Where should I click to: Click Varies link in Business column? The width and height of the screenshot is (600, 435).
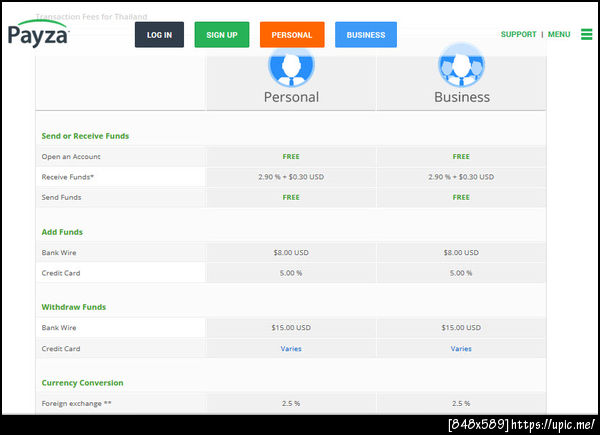point(461,349)
